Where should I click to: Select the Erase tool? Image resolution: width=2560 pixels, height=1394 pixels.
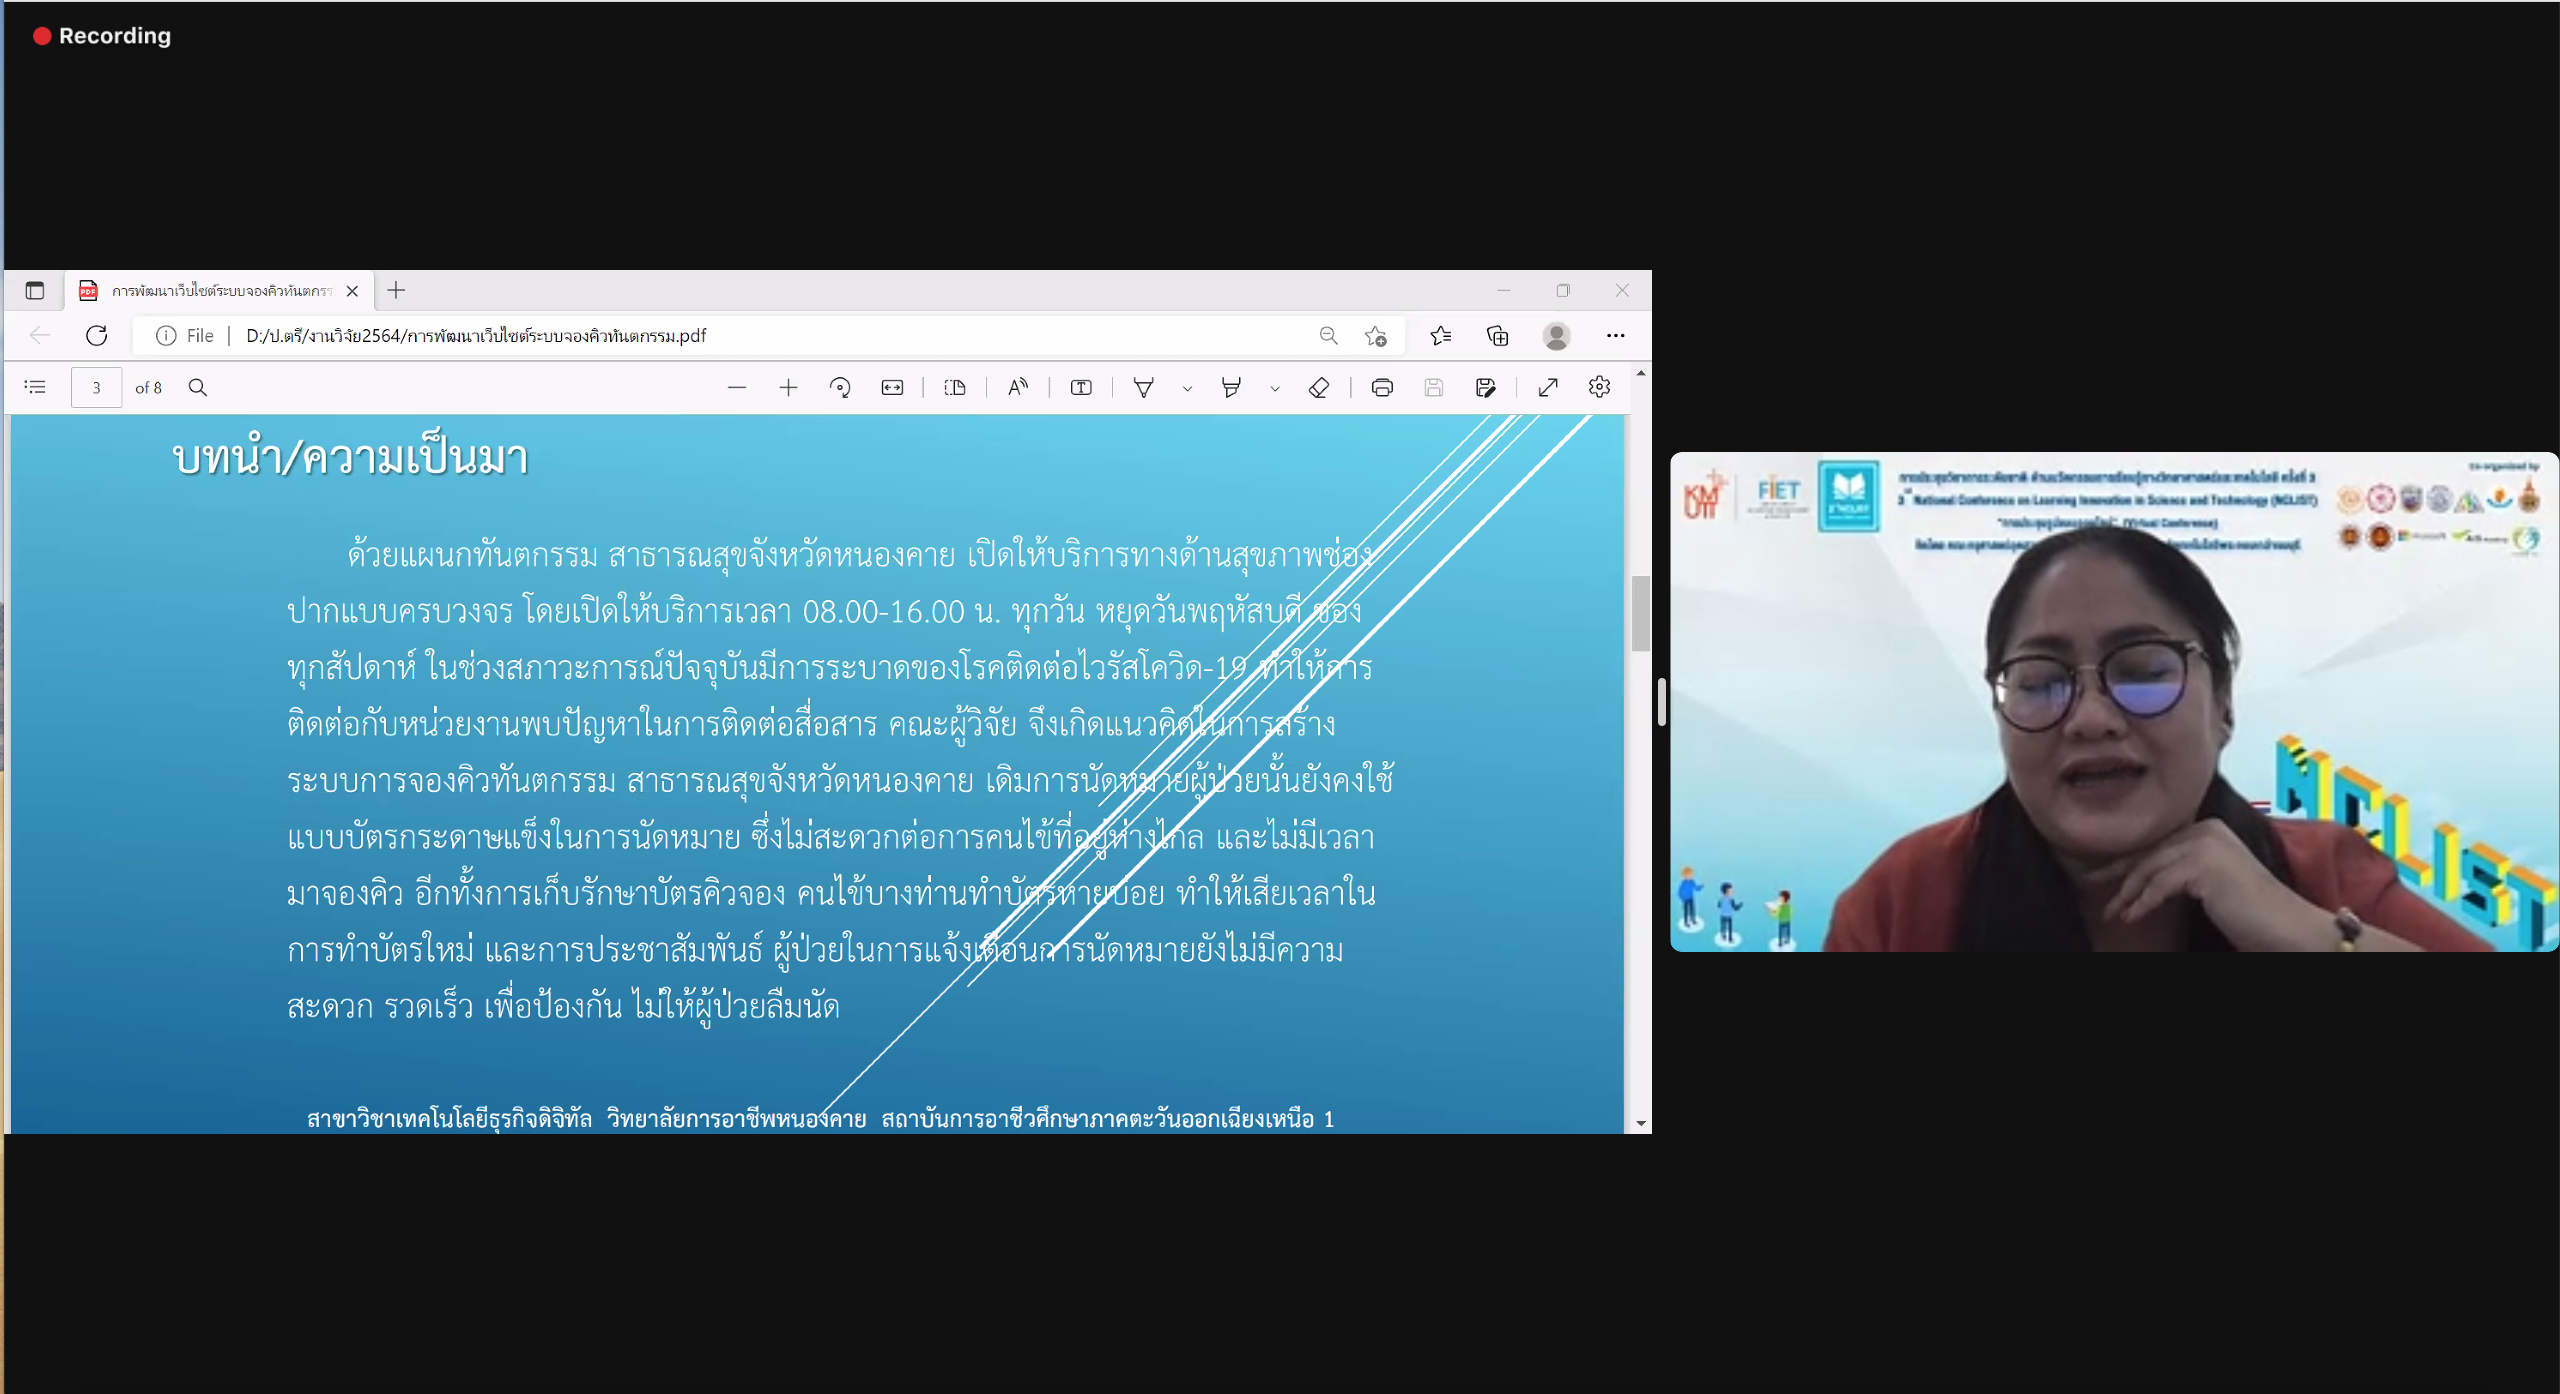[1318, 387]
